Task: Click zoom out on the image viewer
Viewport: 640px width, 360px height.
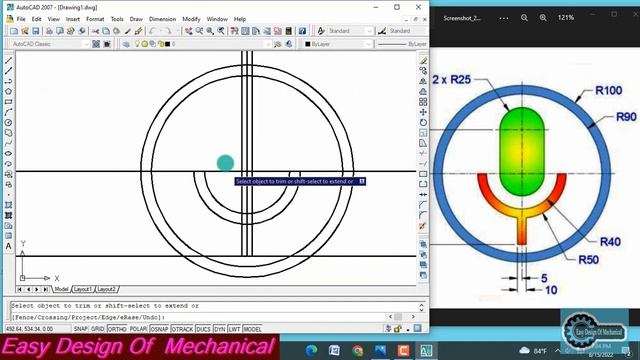Action: click(524, 18)
